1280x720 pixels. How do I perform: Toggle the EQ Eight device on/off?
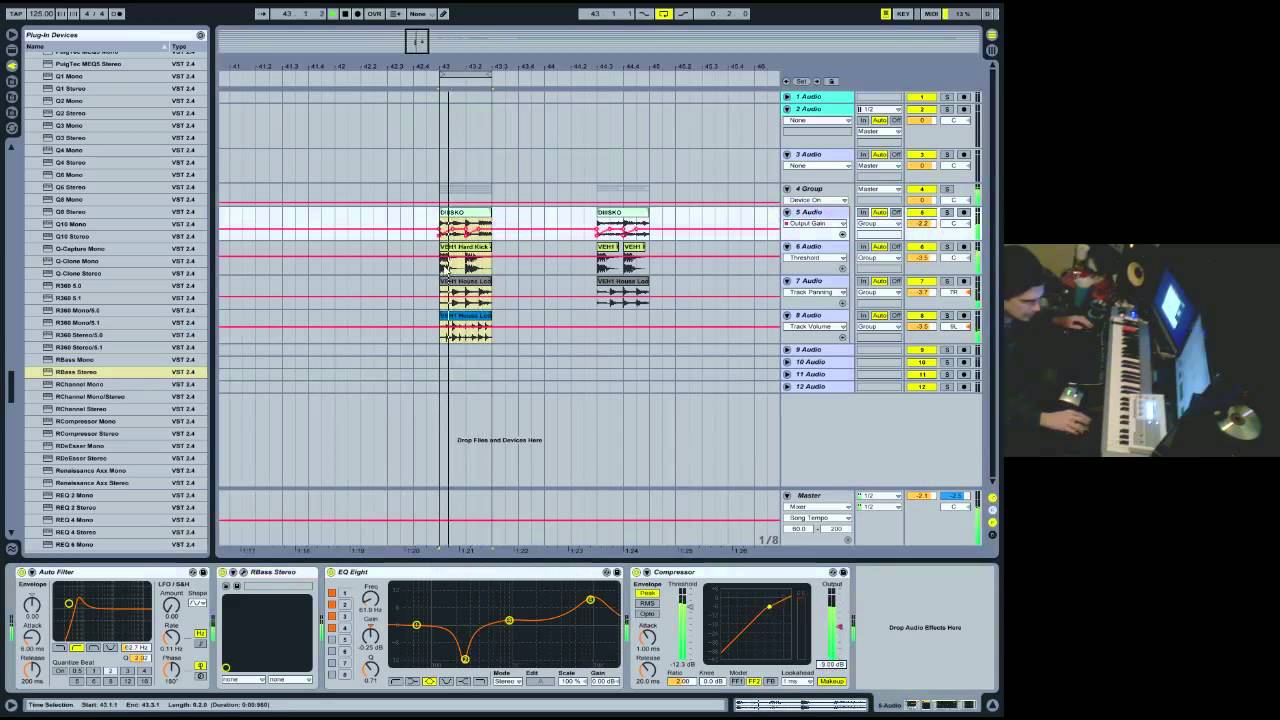(332, 572)
